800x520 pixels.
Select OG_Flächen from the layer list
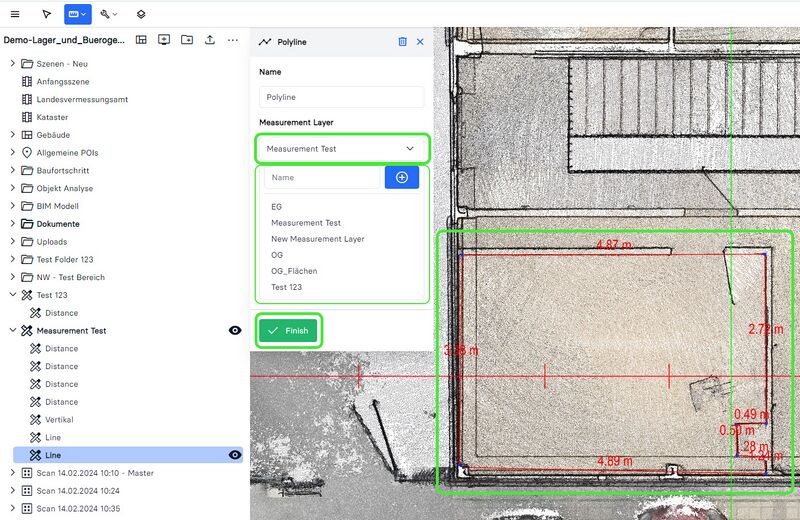point(294,271)
